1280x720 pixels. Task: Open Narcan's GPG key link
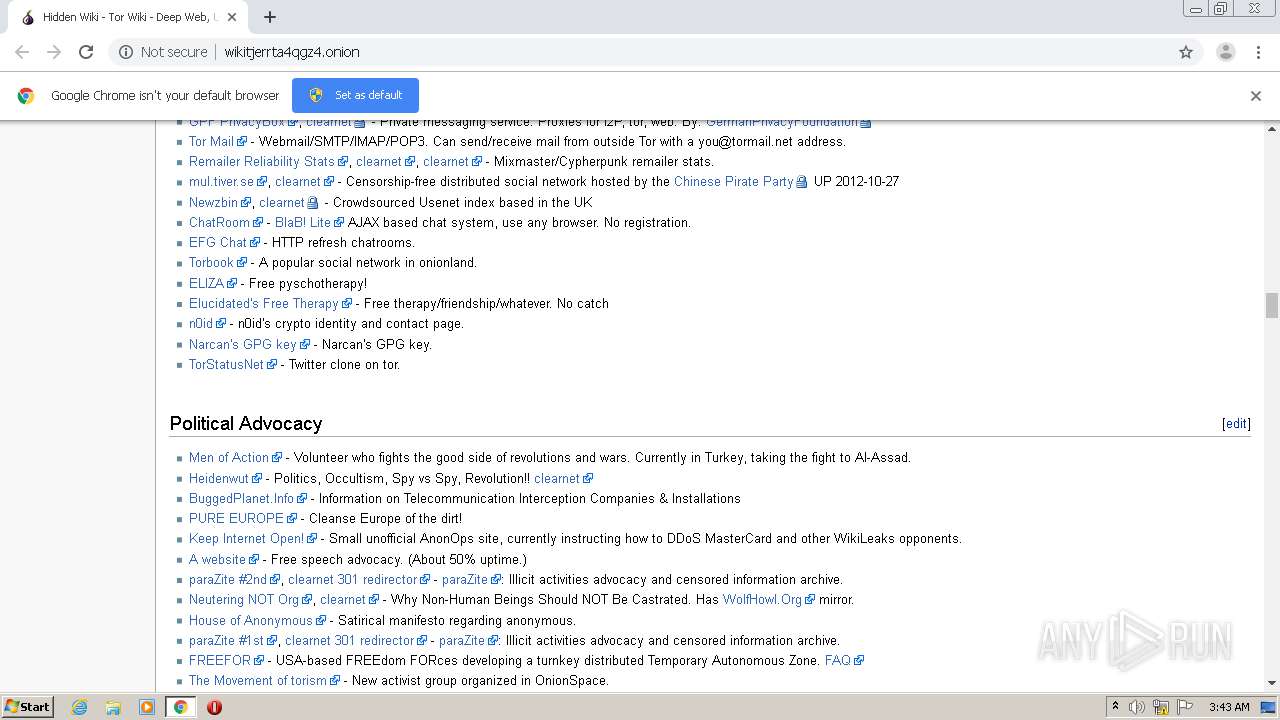click(x=242, y=344)
